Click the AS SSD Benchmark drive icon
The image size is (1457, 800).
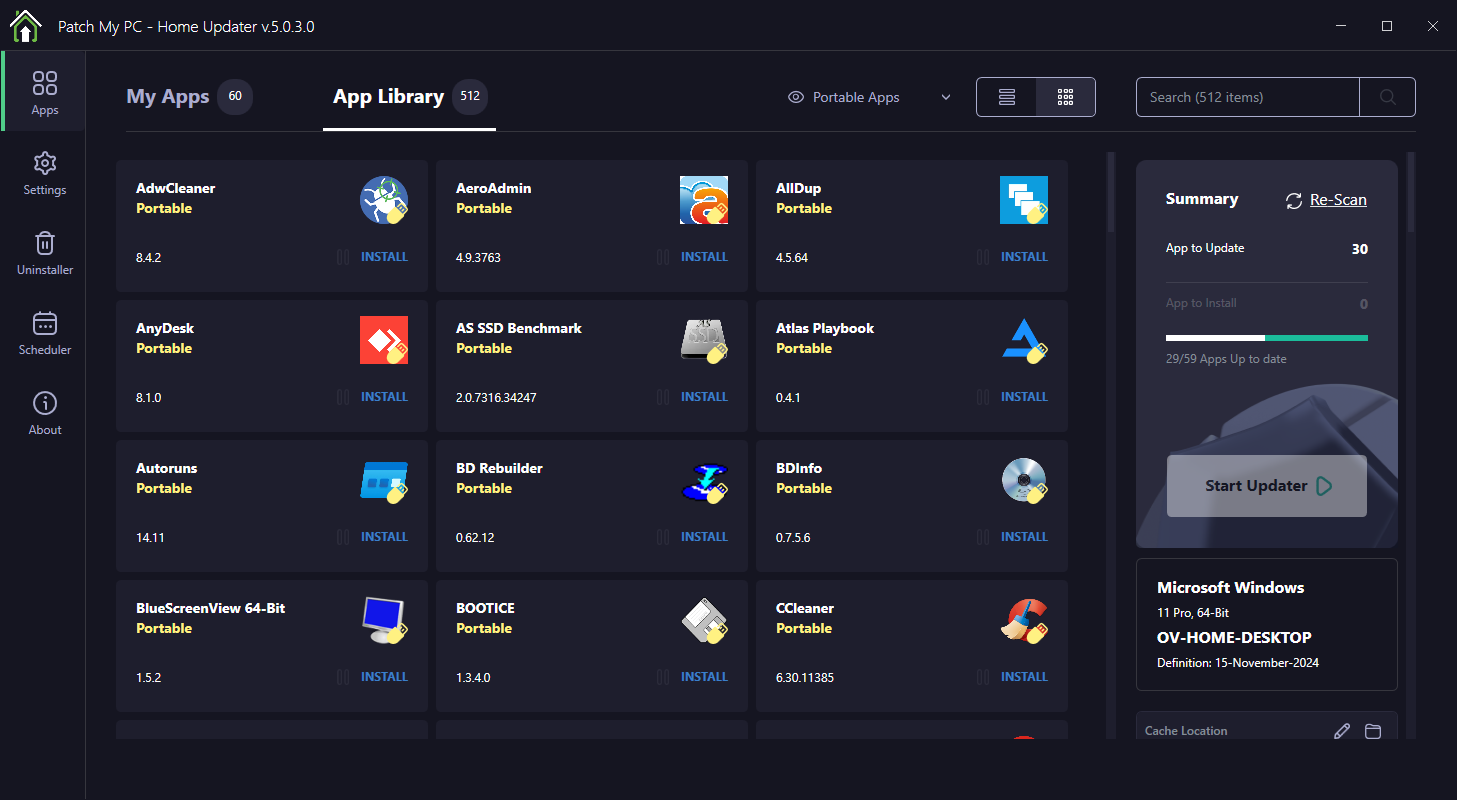coord(704,340)
